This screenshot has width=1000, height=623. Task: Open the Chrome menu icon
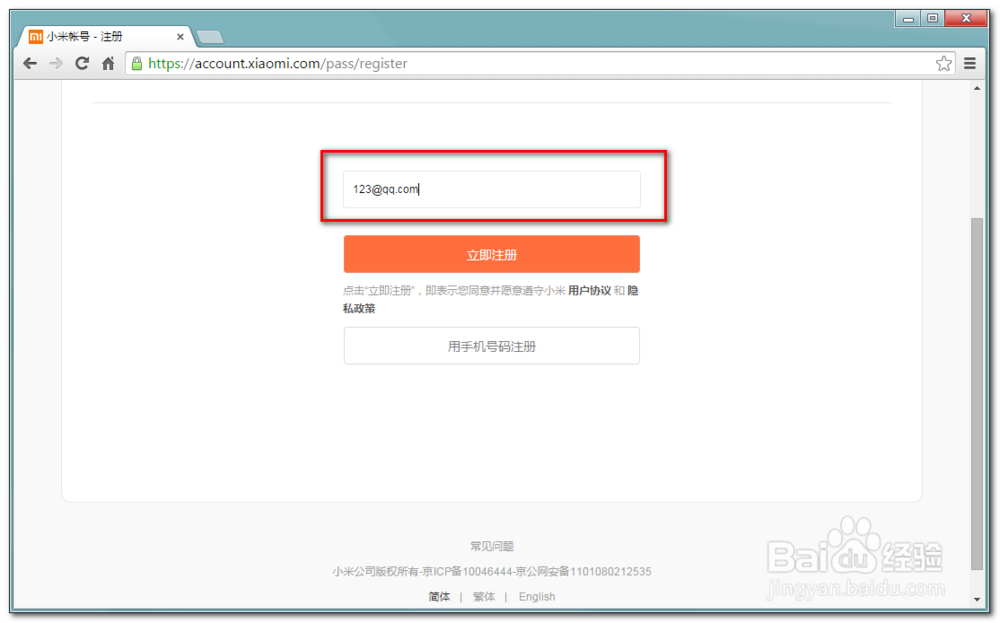(971, 62)
